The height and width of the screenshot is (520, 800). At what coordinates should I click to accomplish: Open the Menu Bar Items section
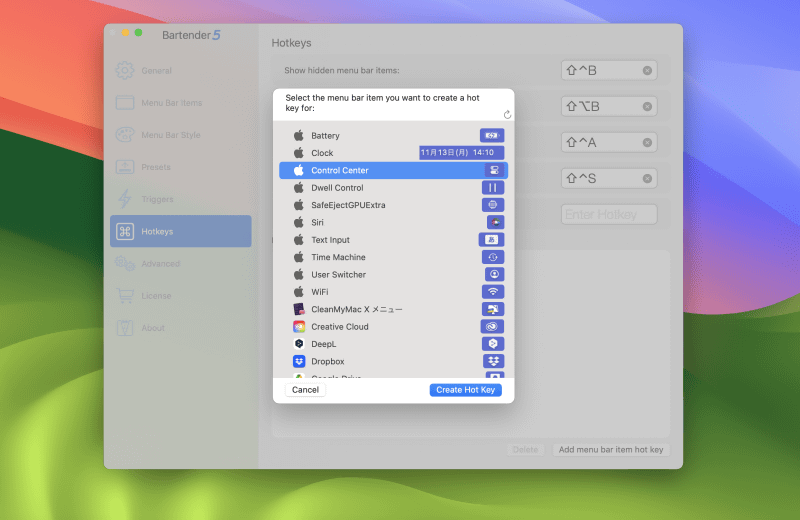[181, 103]
